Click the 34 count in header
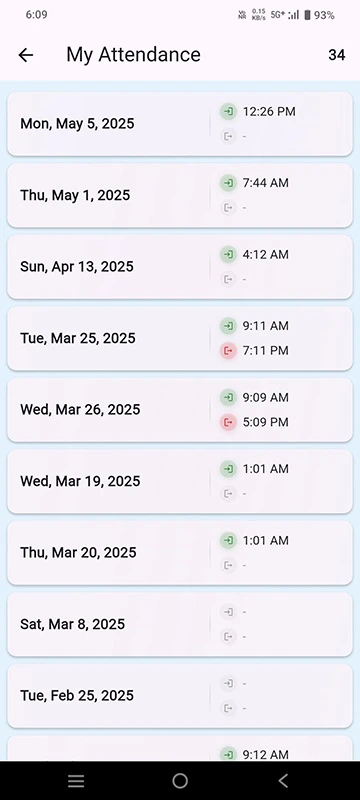This screenshot has height=800, width=360. click(x=337, y=55)
